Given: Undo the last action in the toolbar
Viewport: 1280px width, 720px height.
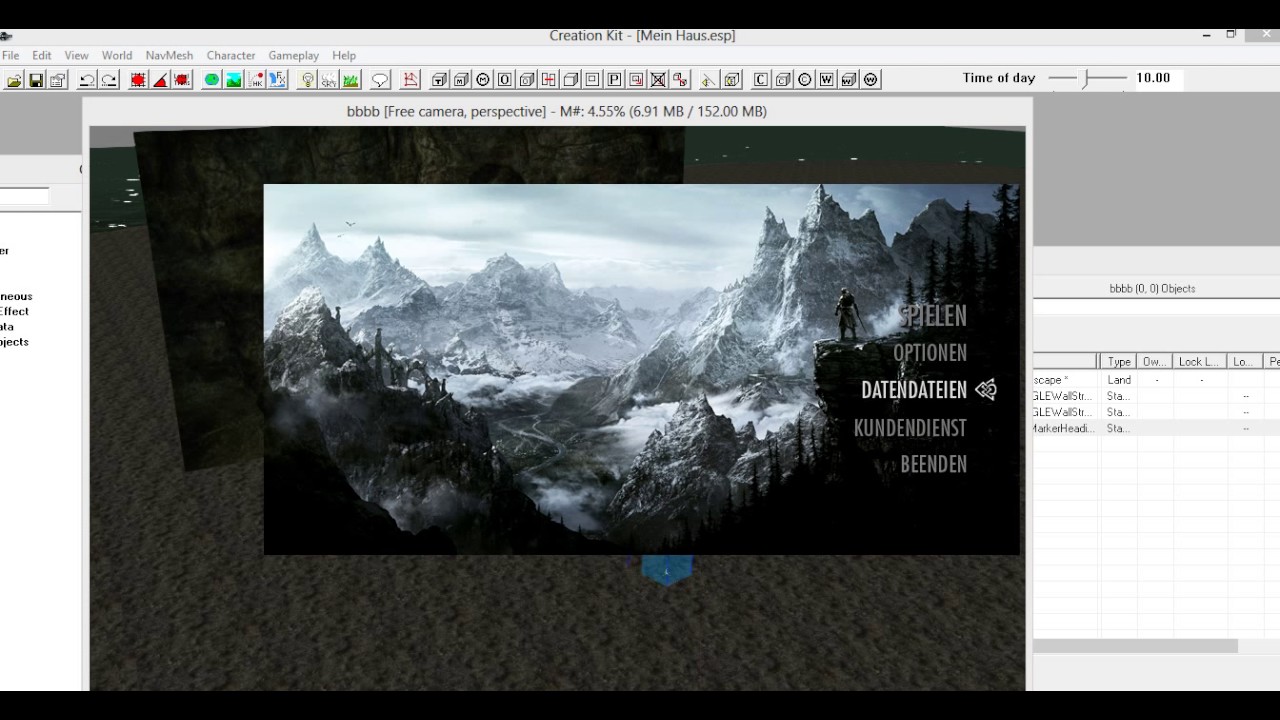Looking at the screenshot, I should 87,79.
